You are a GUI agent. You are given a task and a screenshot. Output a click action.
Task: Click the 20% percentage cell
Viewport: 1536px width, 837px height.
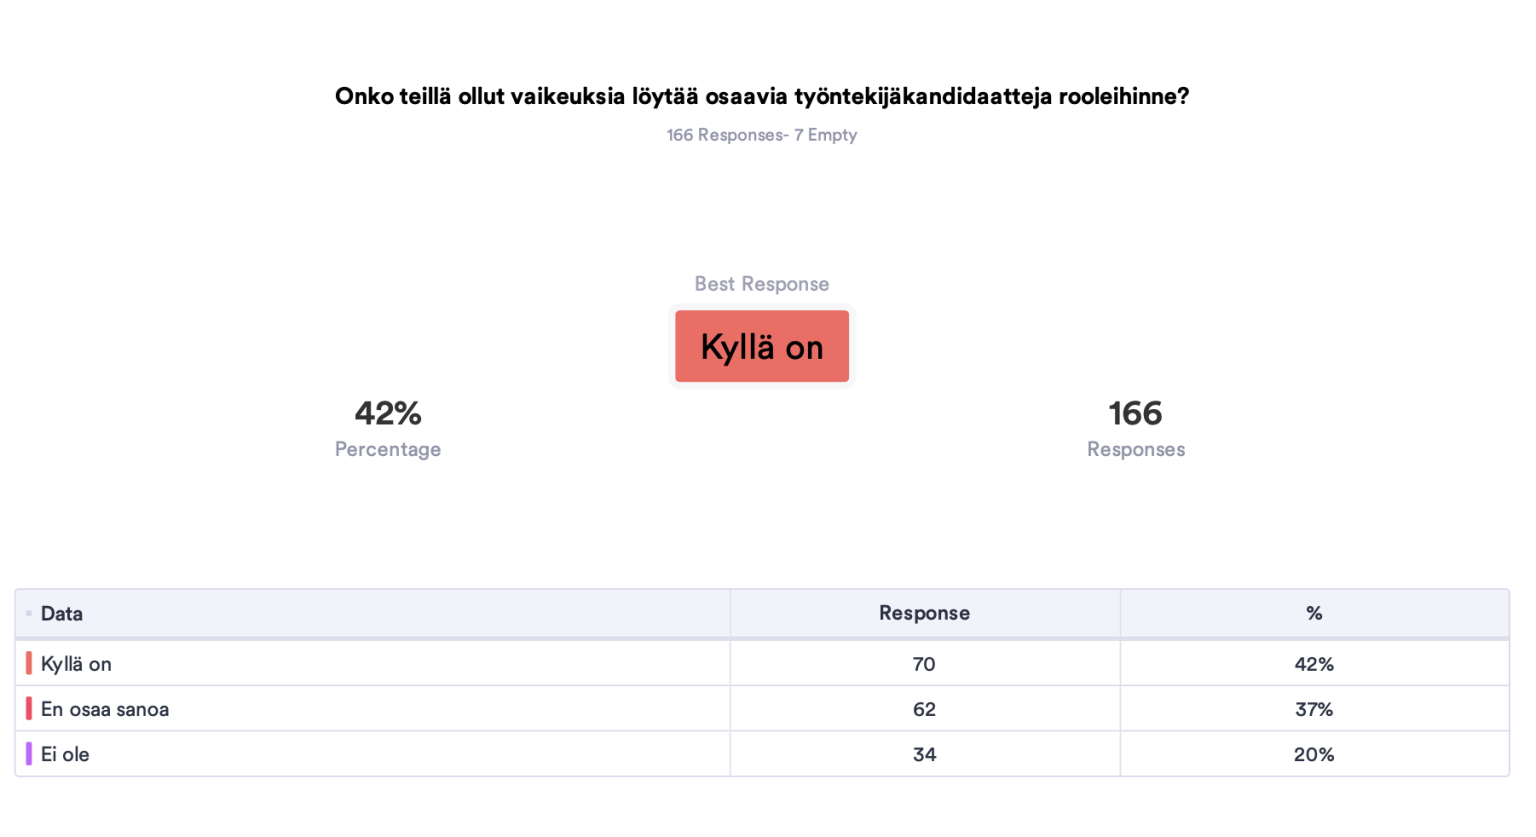coord(1314,755)
